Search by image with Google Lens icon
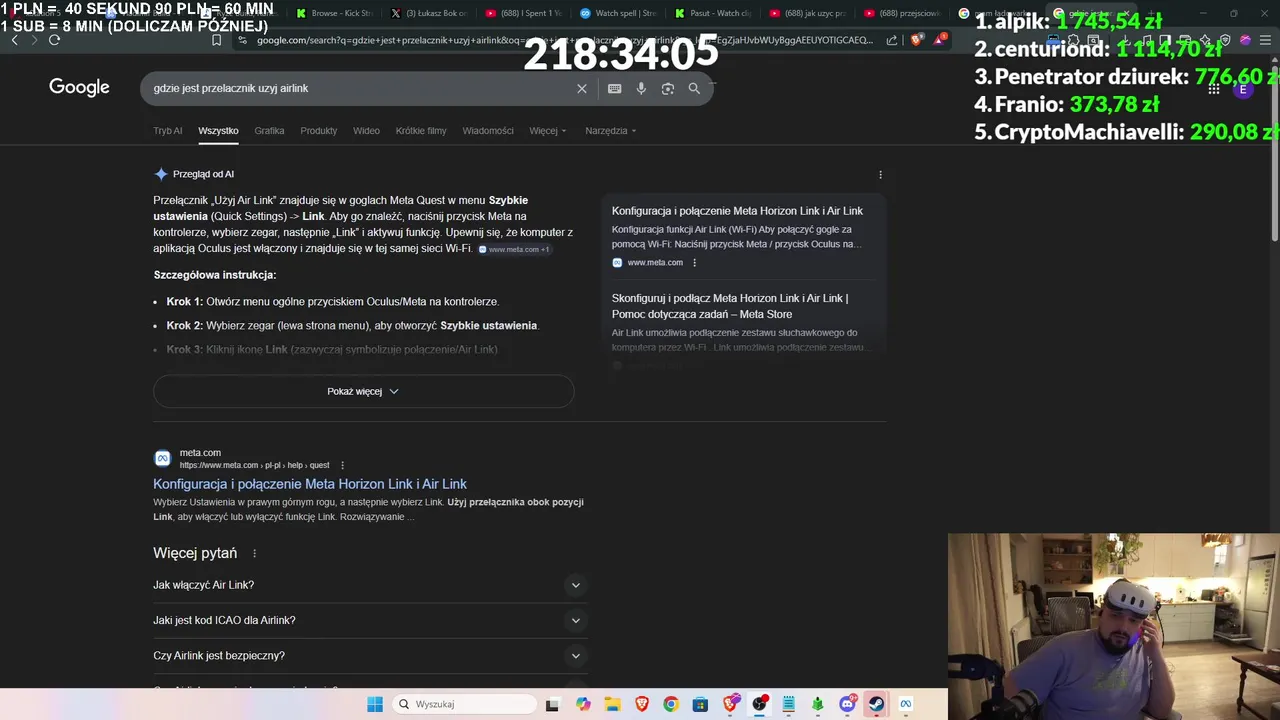The image size is (1280, 720). [x=668, y=88]
